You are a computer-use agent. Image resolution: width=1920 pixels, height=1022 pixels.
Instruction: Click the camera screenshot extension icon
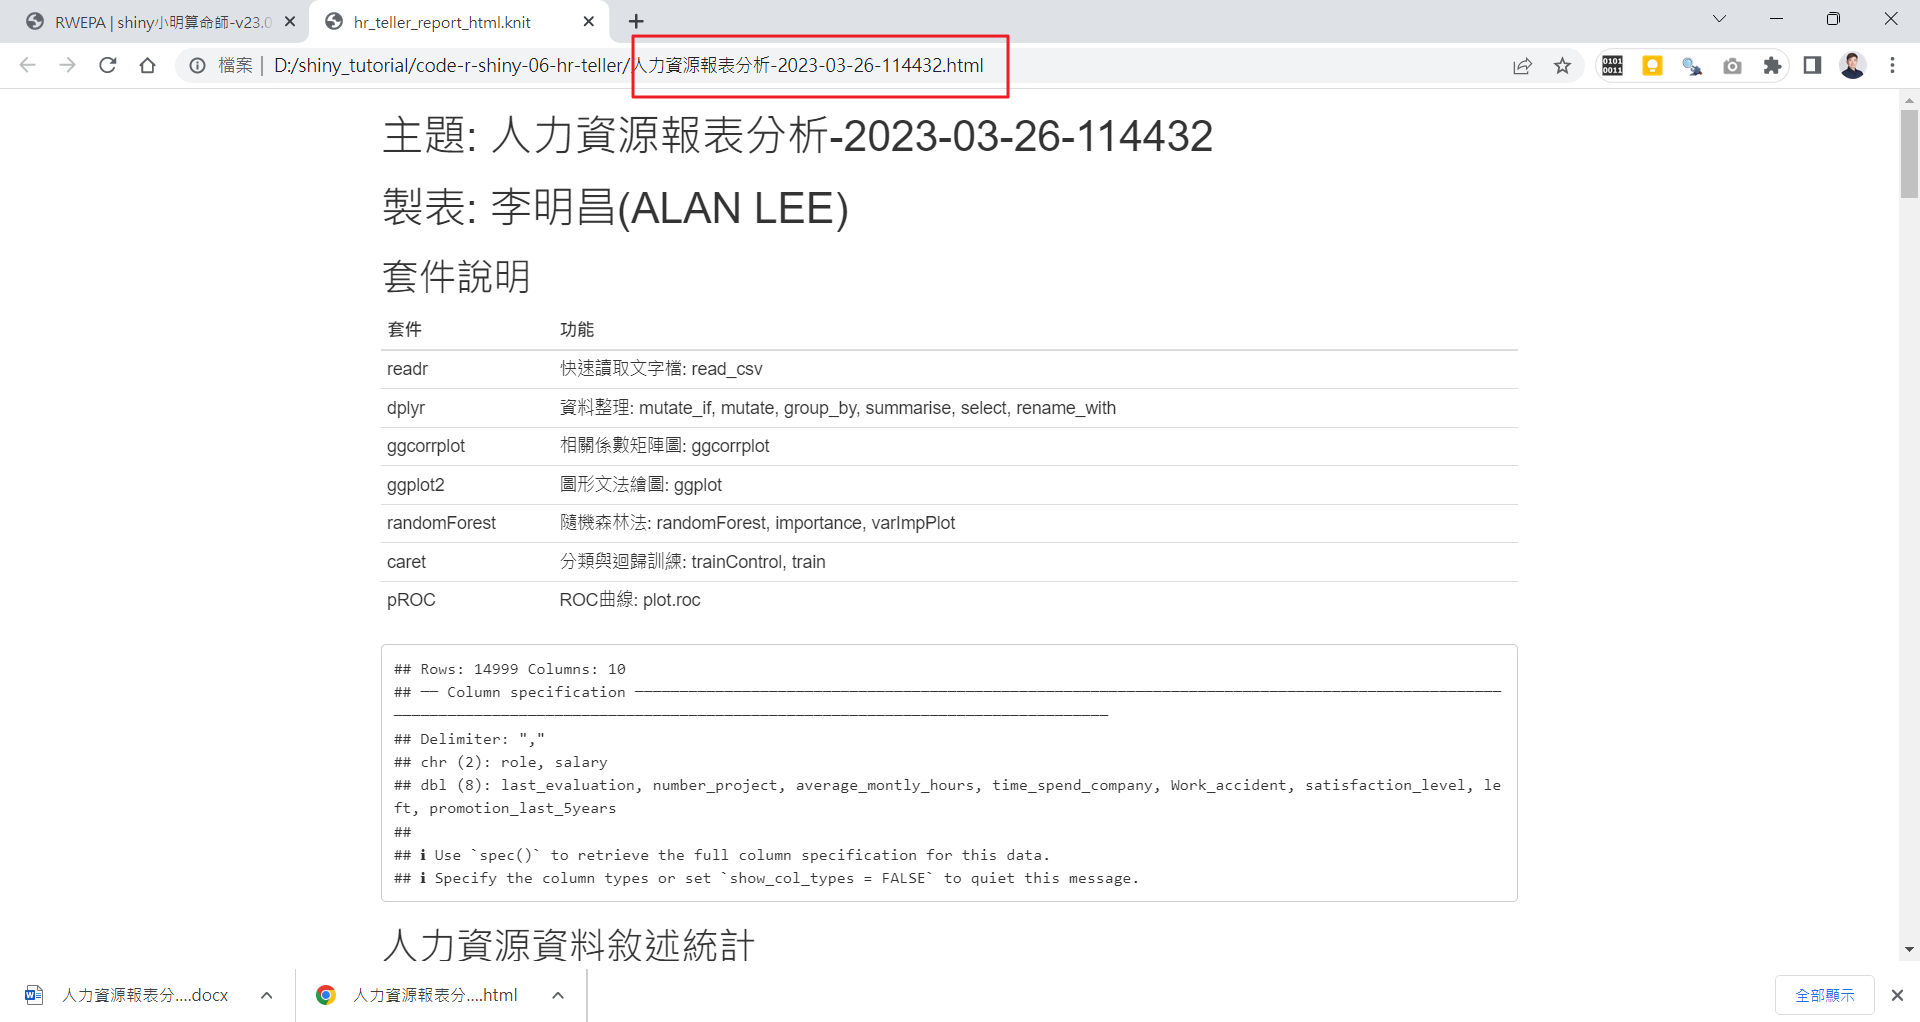tap(1732, 66)
